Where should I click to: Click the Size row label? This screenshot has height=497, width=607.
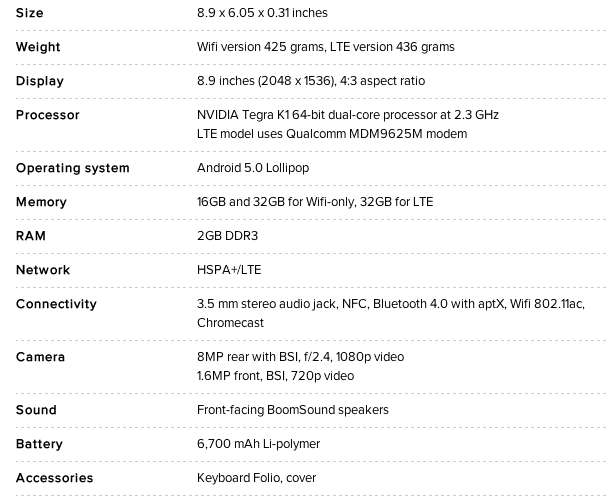[x=29, y=13]
